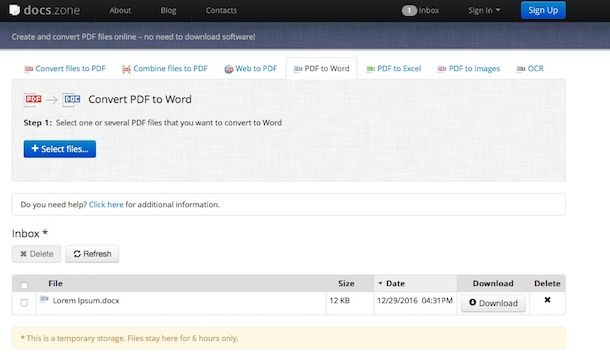Open the Inbox link in header
Screen dimensions: 610x364
[429, 10]
